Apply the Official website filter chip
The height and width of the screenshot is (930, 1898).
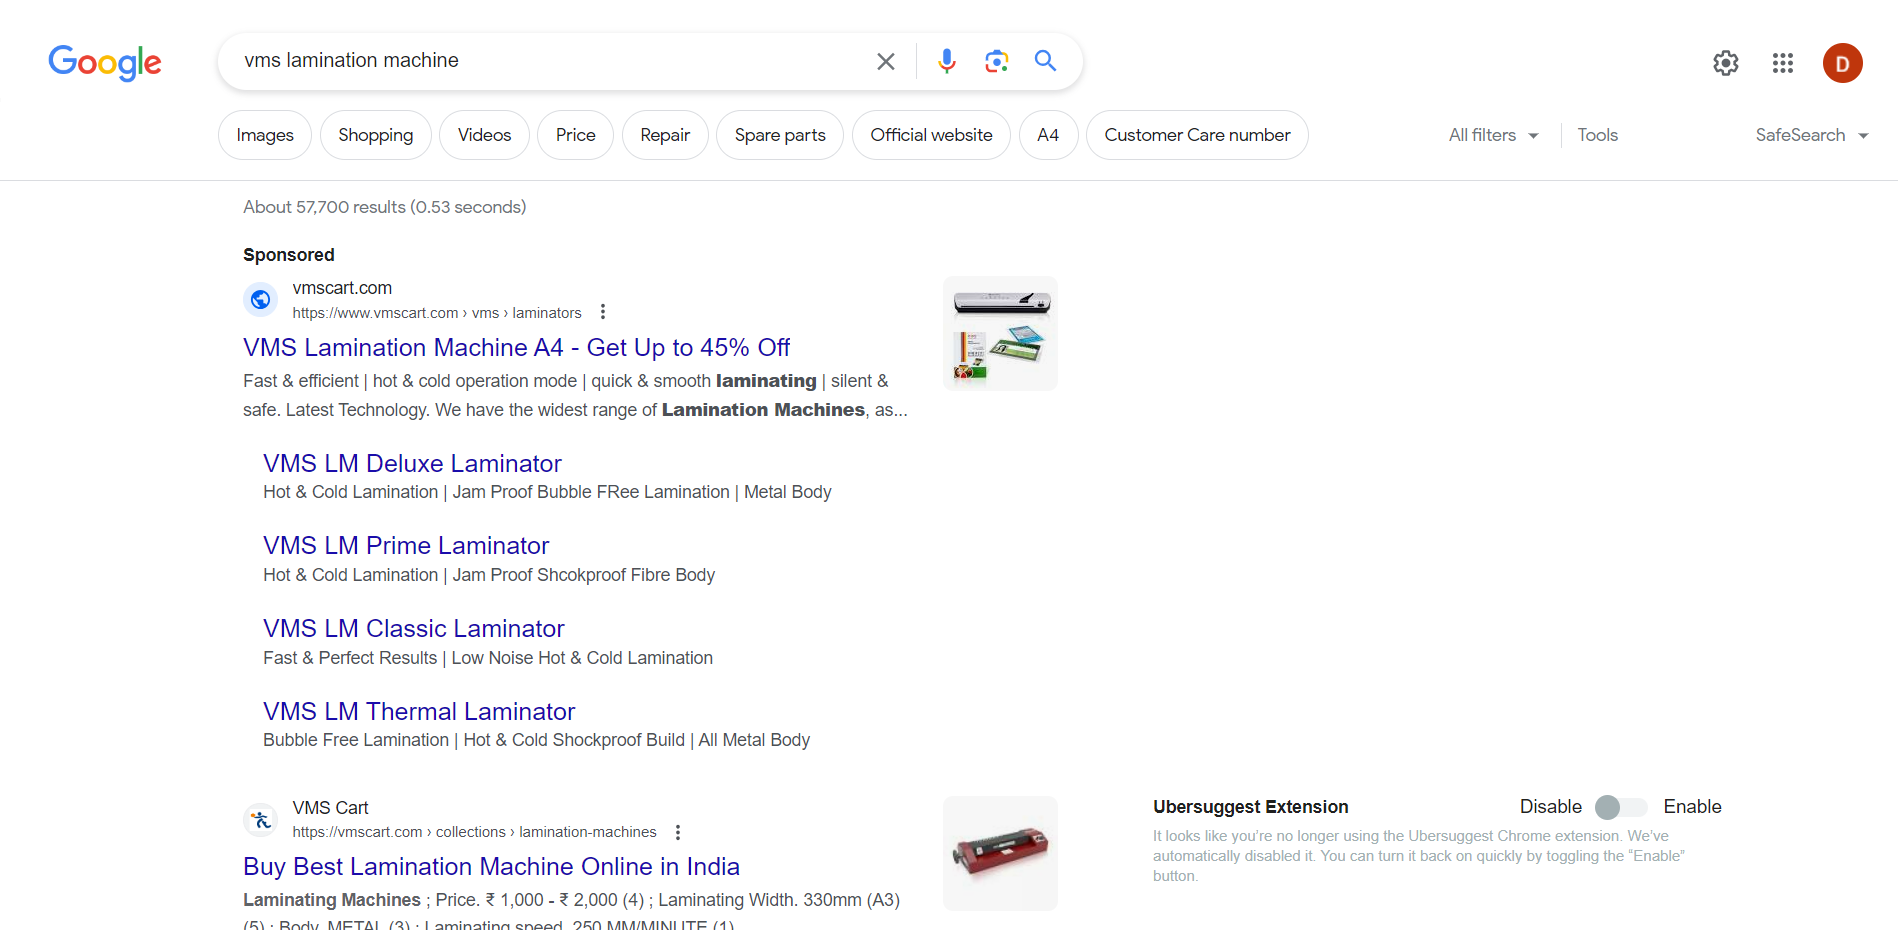931,135
